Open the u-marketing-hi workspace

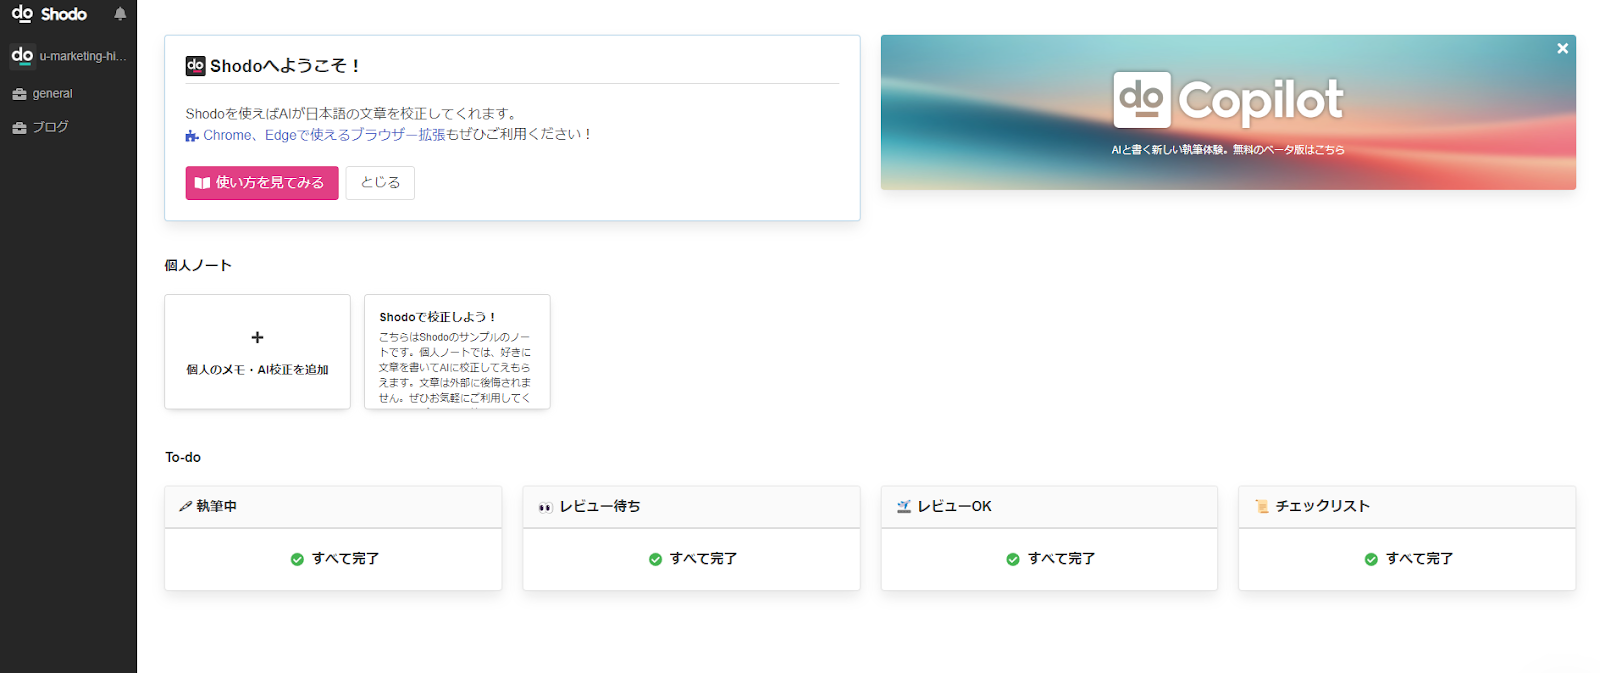(x=68, y=56)
